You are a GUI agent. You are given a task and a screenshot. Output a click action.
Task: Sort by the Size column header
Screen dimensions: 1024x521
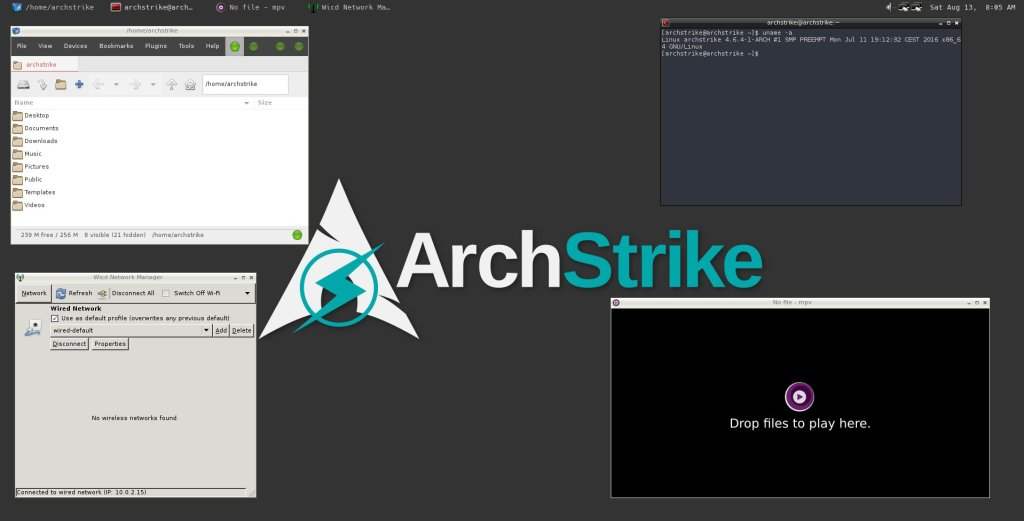pos(264,103)
